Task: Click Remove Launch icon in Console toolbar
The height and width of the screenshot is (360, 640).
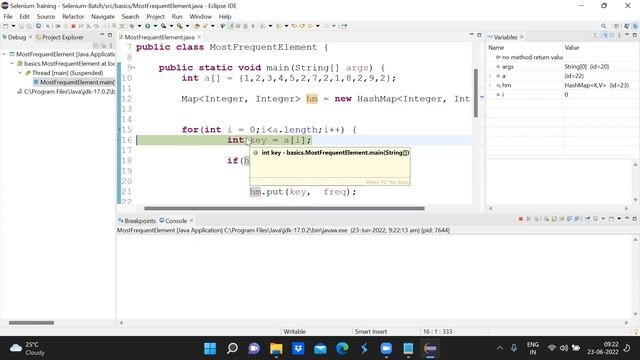Action: [x=529, y=219]
